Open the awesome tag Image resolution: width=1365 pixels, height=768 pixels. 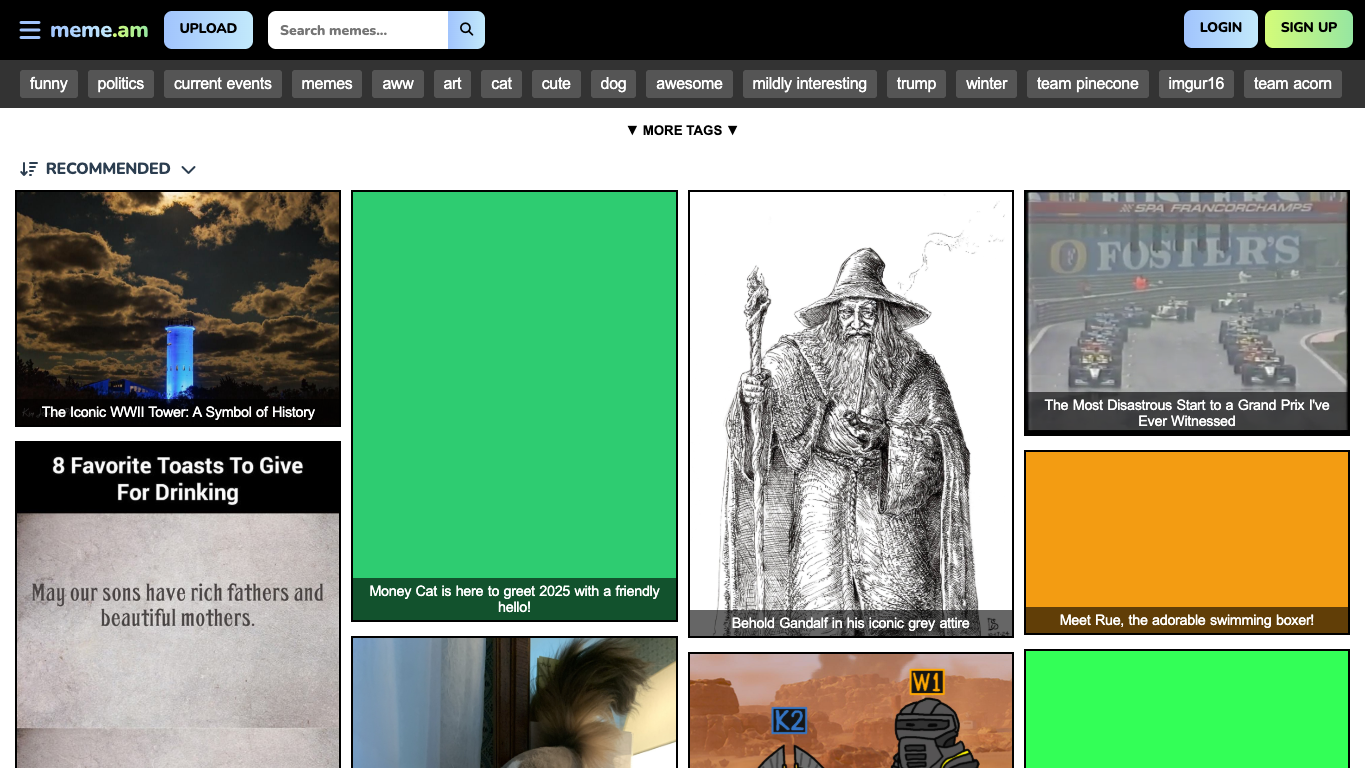coord(689,84)
